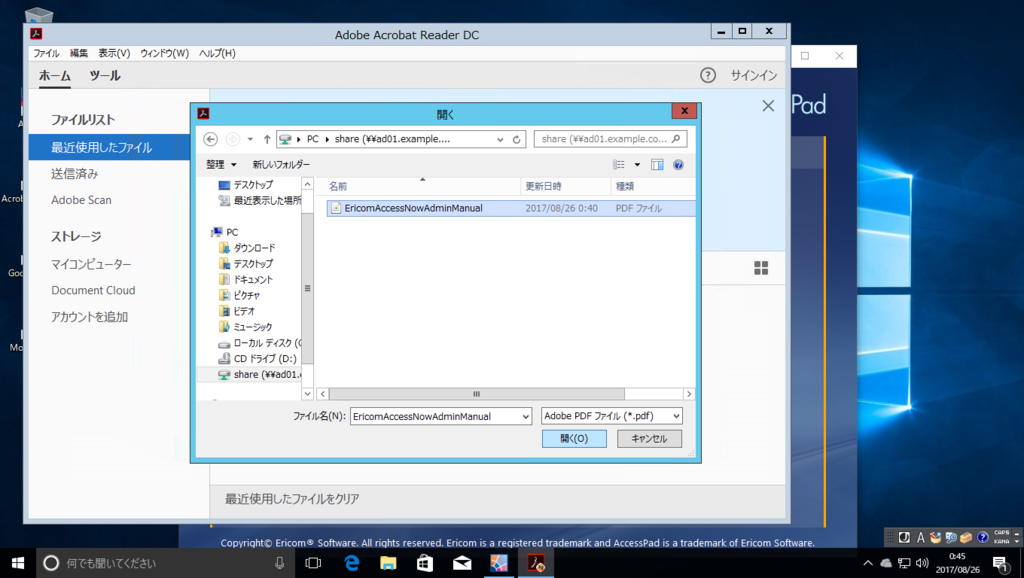Image resolution: width=1024 pixels, height=578 pixels.
Task: Click Acrobat Reader taskbar icon
Action: pos(536,563)
